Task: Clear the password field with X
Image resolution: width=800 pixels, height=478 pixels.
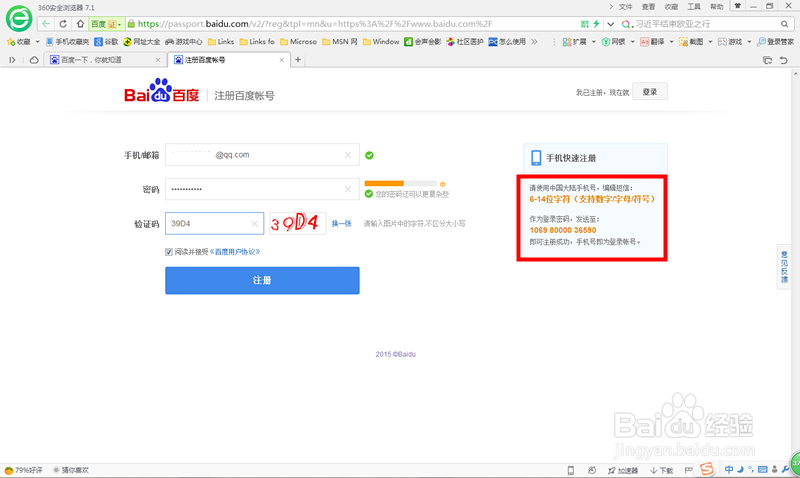Action: (x=348, y=189)
